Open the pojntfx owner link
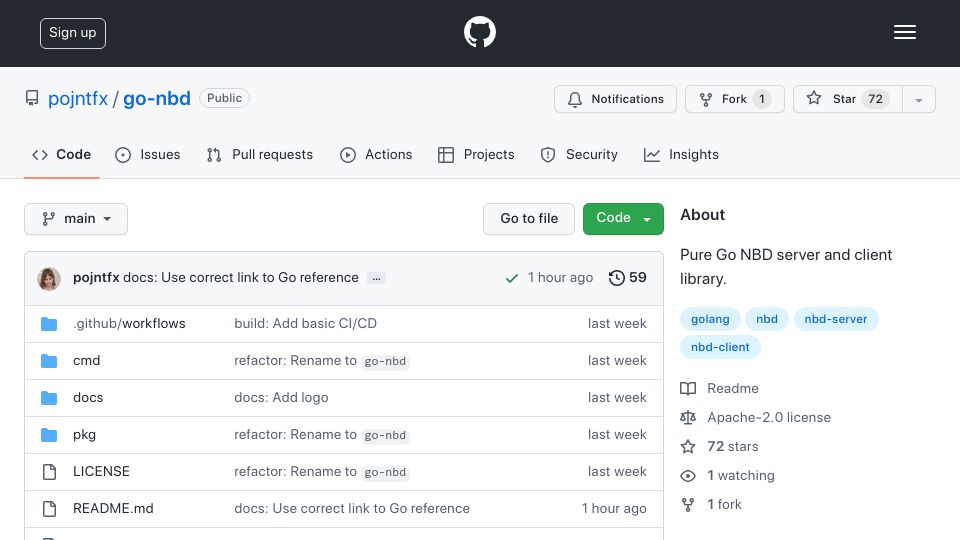This screenshot has height=540, width=960. point(78,99)
